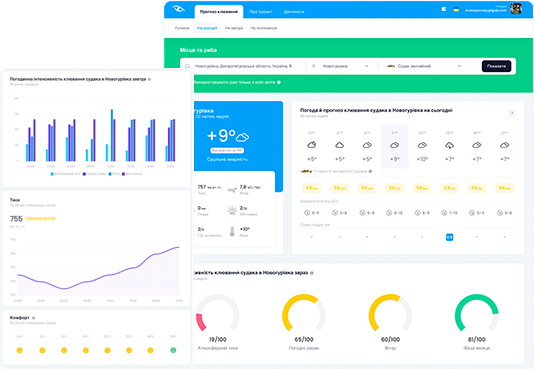Click the last wind direction compass icon
Viewport: 534px width, 369px height.
pyautogui.click(x=500, y=213)
